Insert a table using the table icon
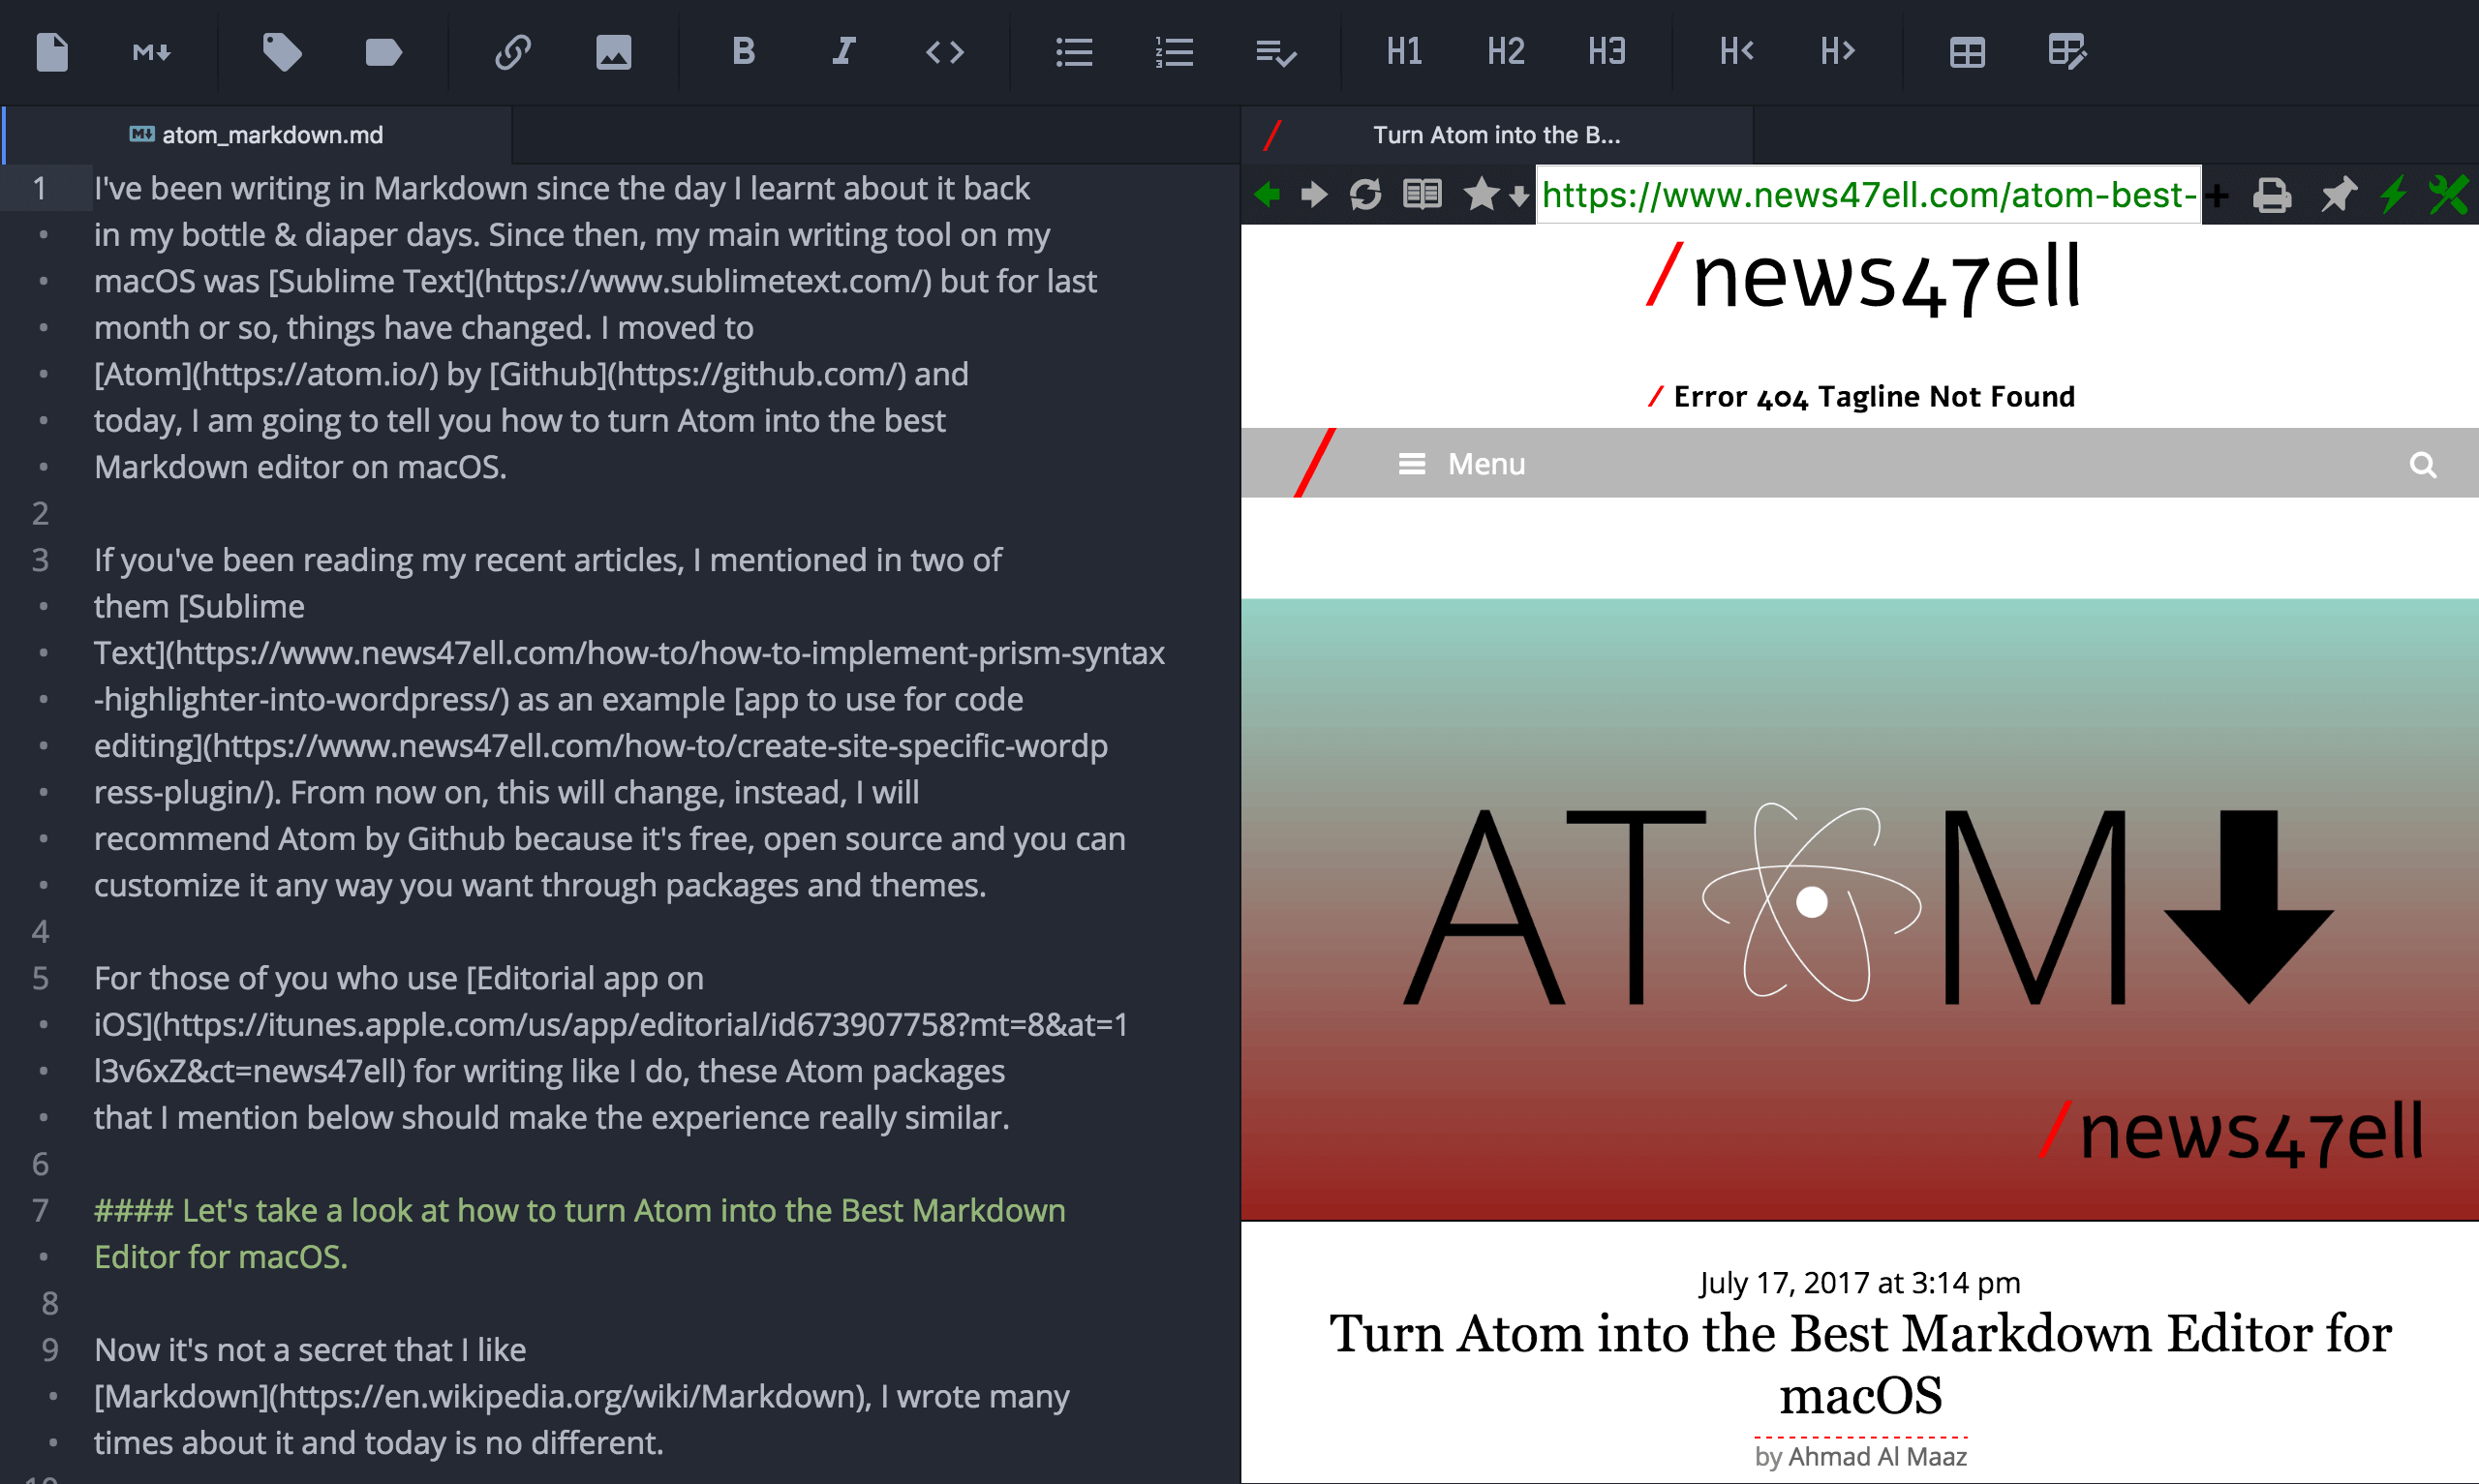The height and width of the screenshot is (1484, 2479). click(x=1967, y=52)
